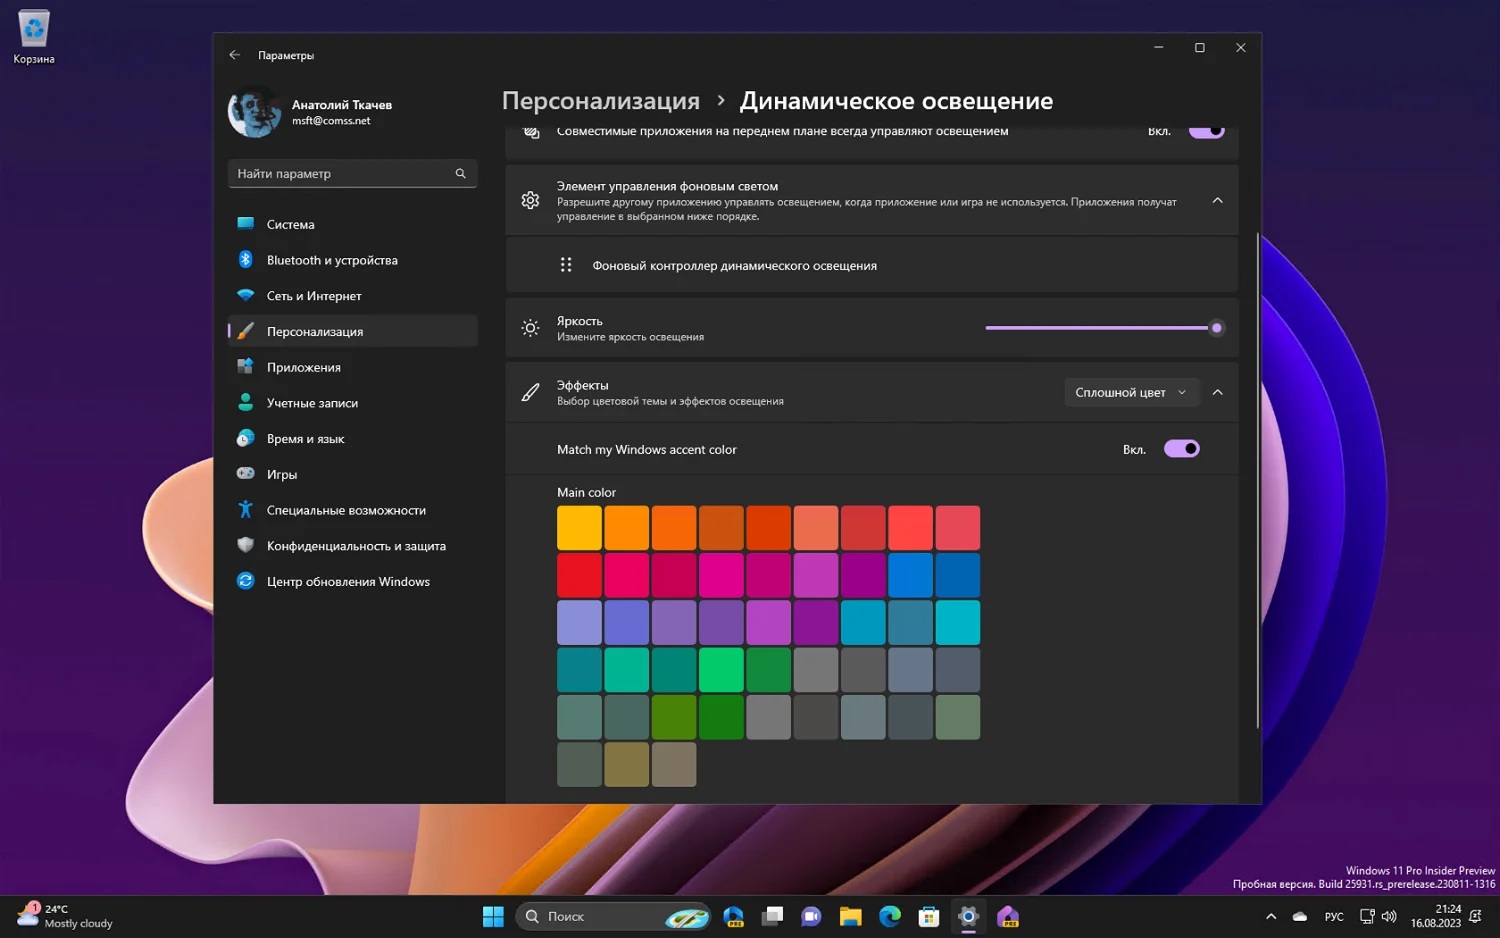Screen dimensions: 1500x938
Task: Collapse Элемент управления фоновым светом section
Action: [x=1217, y=201]
